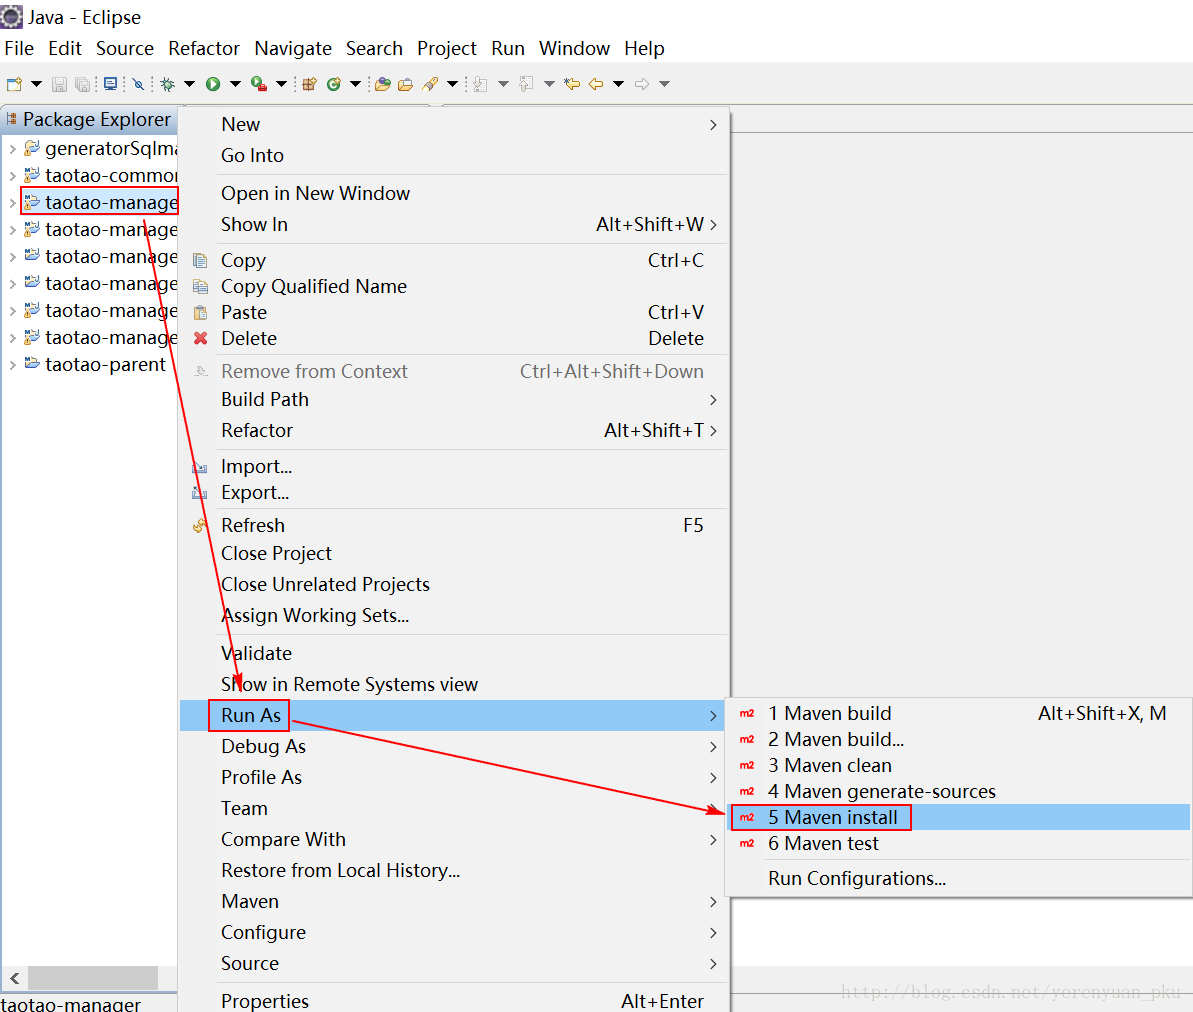Click the blue monitor console toolbar icon

click(x=110, y=84)
